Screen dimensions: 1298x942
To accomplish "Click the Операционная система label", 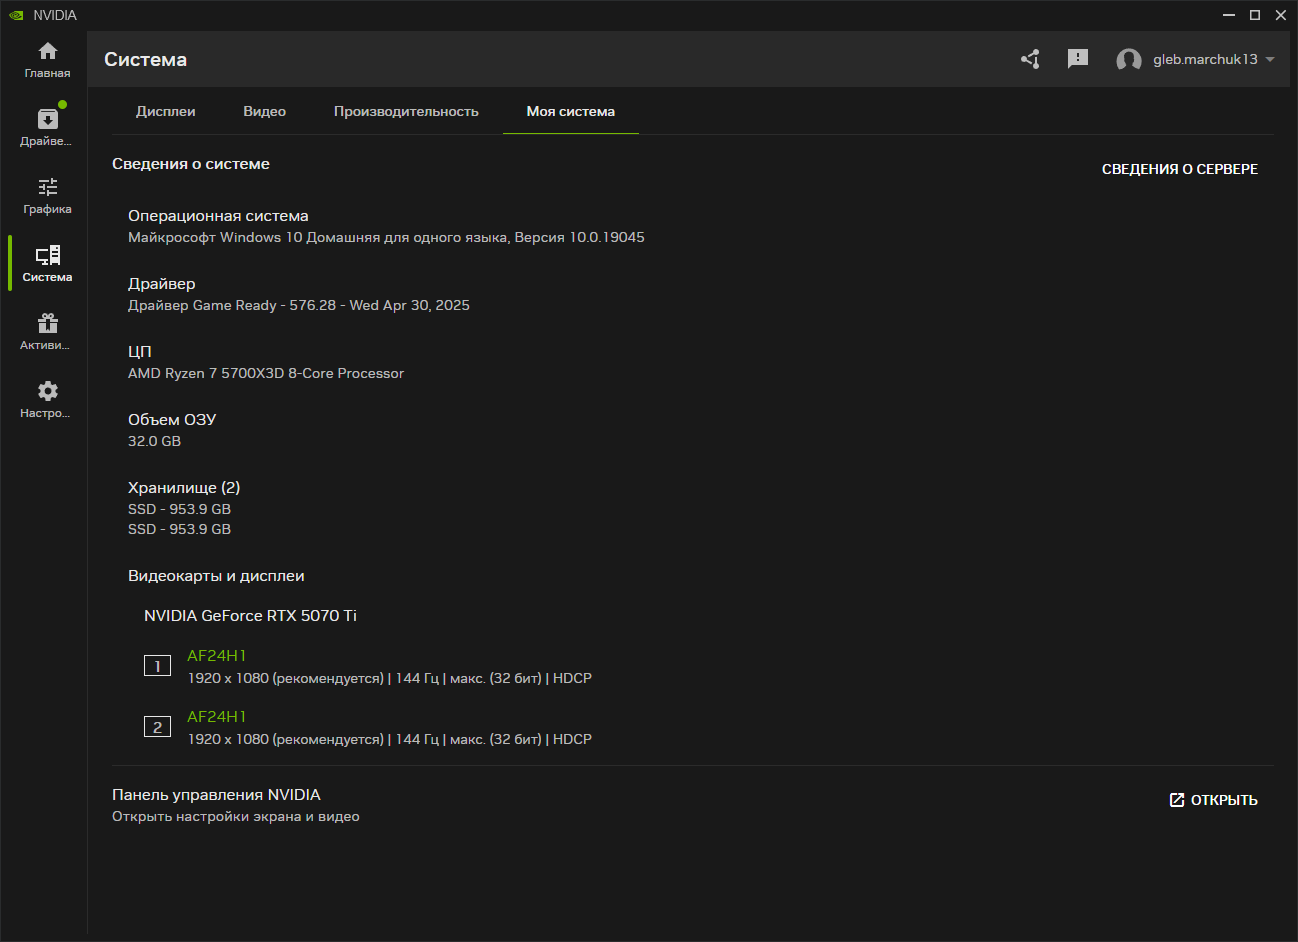I will (x=218, y=216).
